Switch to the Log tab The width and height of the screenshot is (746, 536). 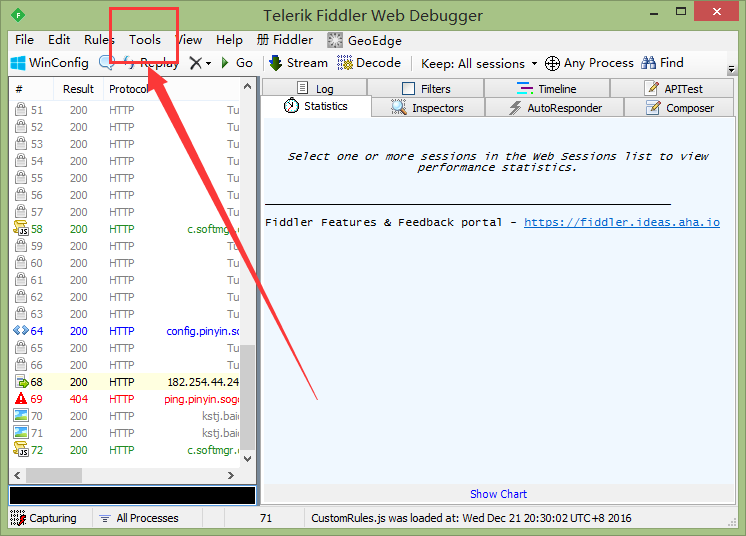314,88
